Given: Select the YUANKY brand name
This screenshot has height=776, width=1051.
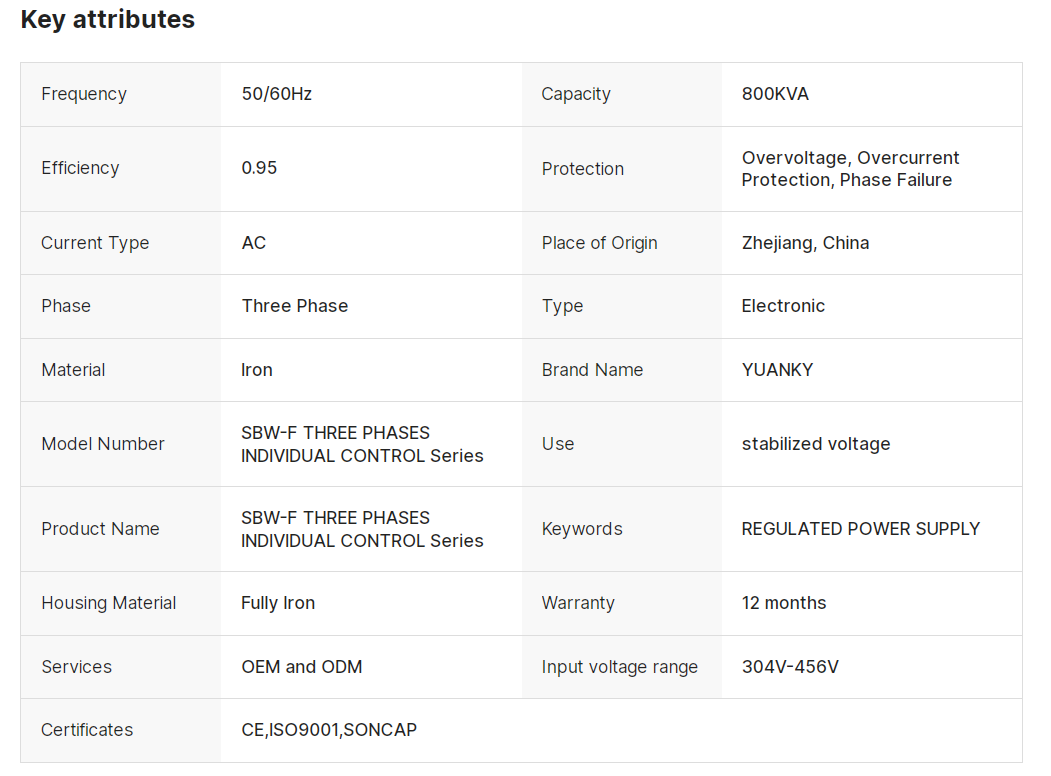Looking at the screenshot, I should 777,370.
